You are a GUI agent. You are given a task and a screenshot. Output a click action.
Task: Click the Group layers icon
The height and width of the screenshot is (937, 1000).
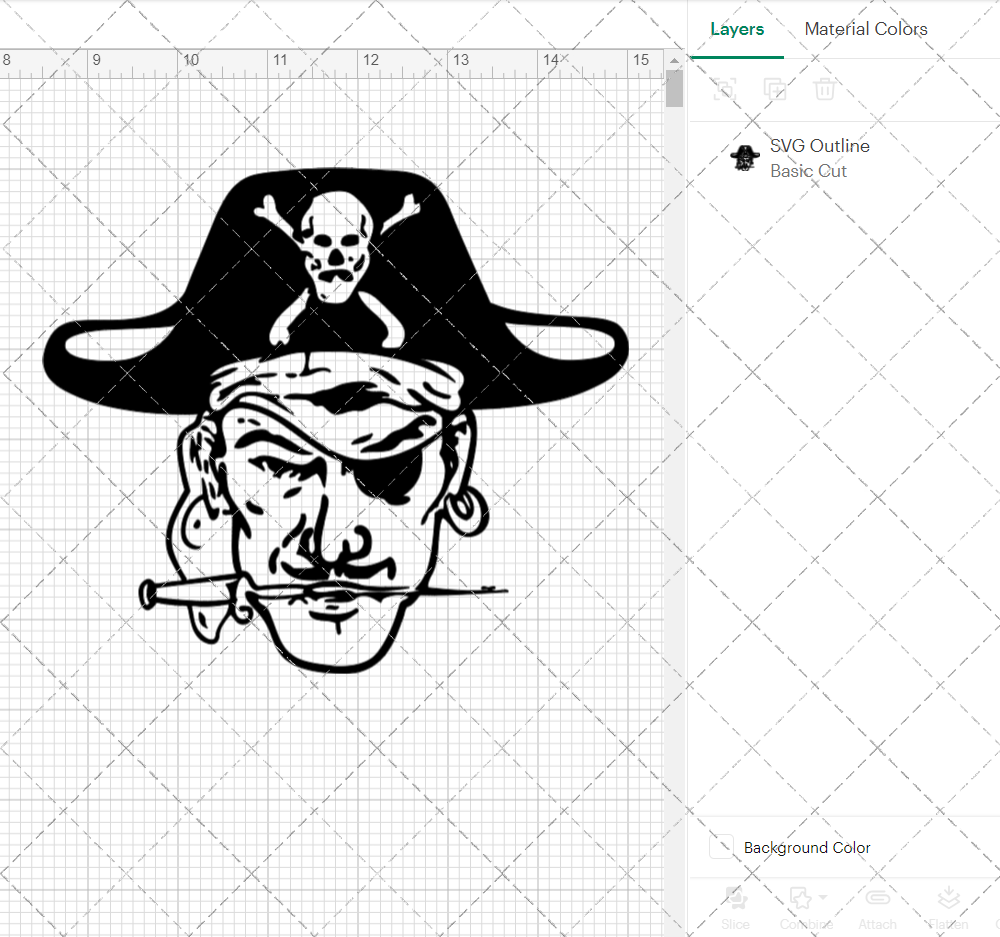point(724,89)
